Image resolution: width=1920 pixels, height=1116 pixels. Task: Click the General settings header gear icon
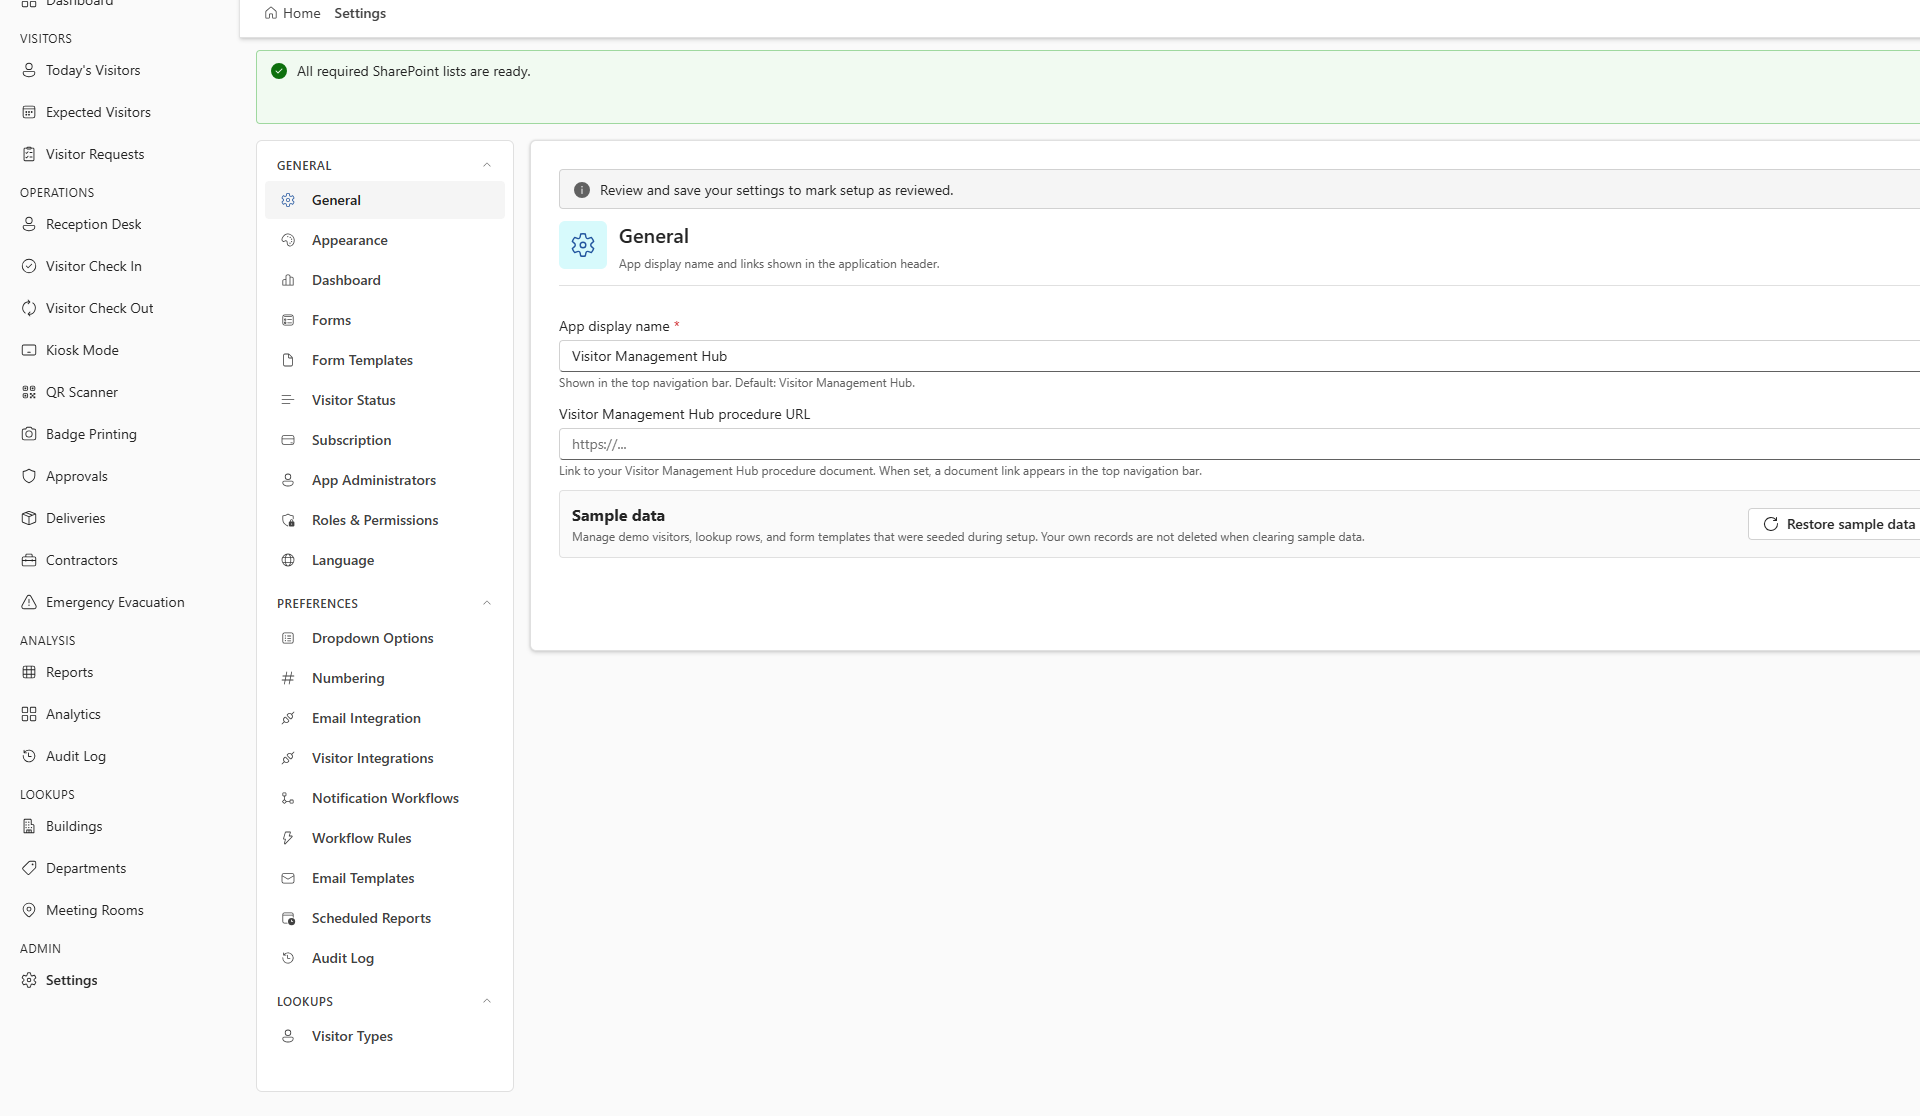583,245
